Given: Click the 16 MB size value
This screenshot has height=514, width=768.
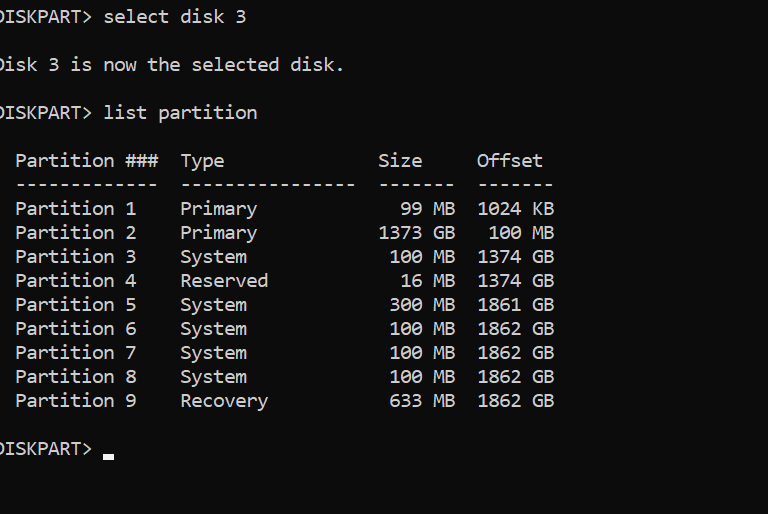Looking at the screenshot, I should (427, 280).
